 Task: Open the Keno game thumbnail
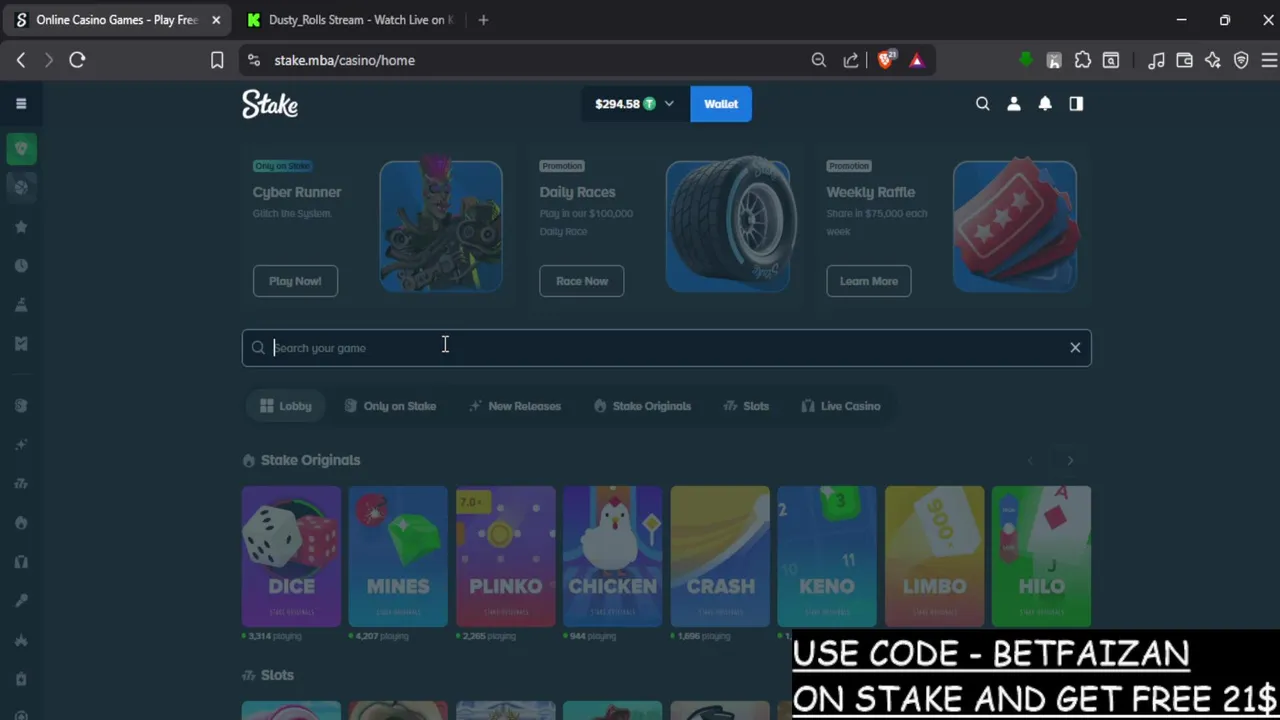pyautogui.click(x=827, y=557)
